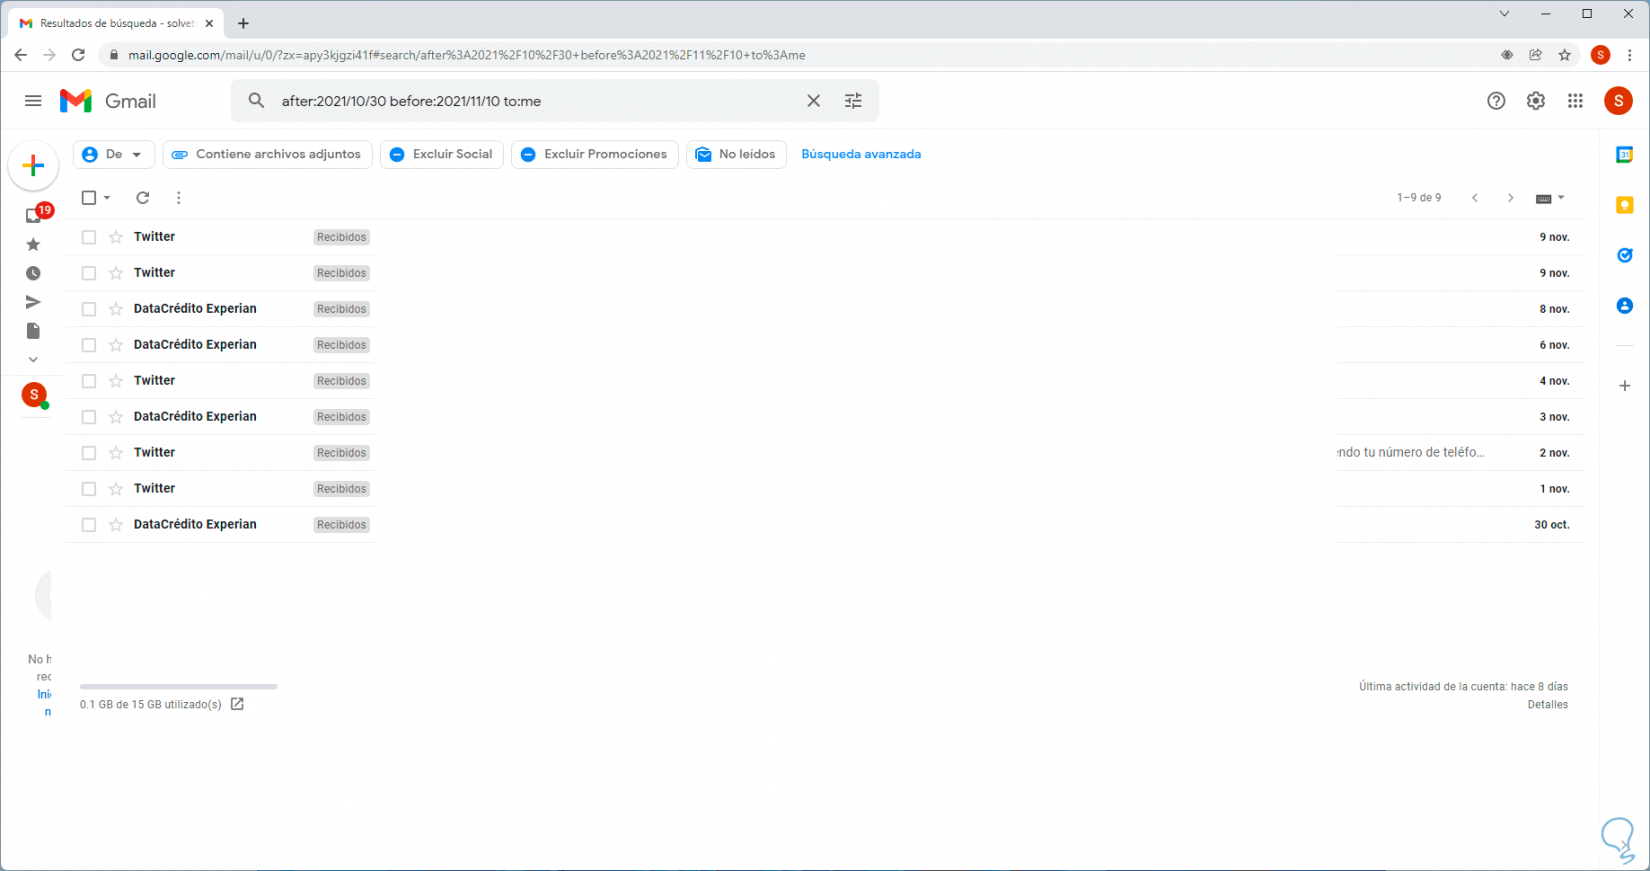The height and width of the screenshot is (871, 1650).
Task: Open Sent mail arrow icon
Action: pos(33,302)
